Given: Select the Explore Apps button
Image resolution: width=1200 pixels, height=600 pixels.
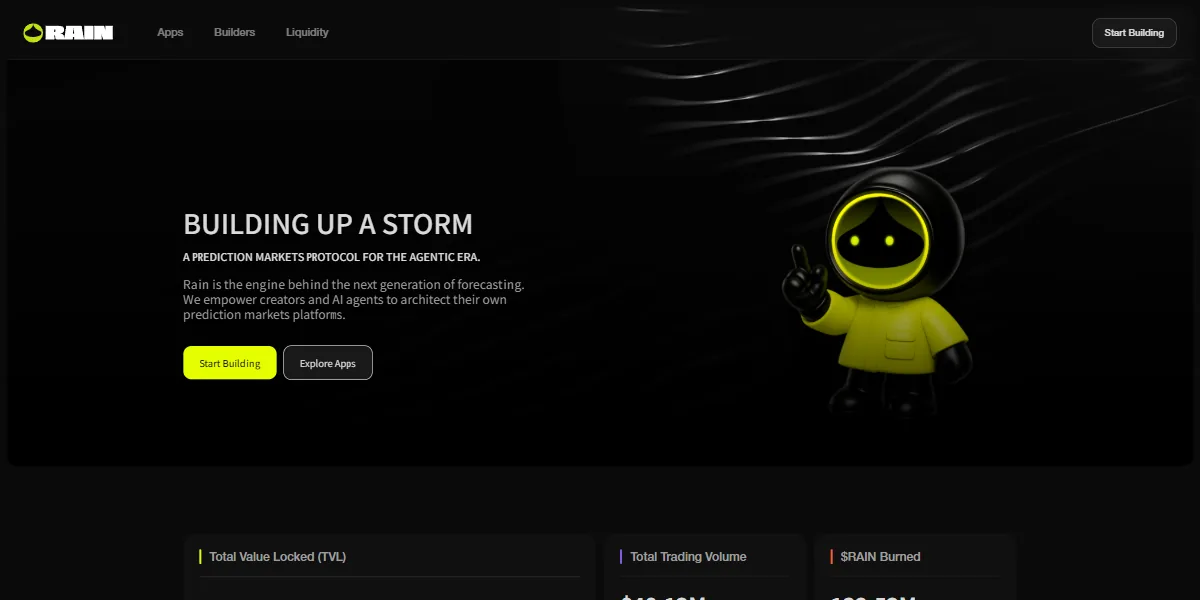Looking at the screenshot, I should click(328, 363).
